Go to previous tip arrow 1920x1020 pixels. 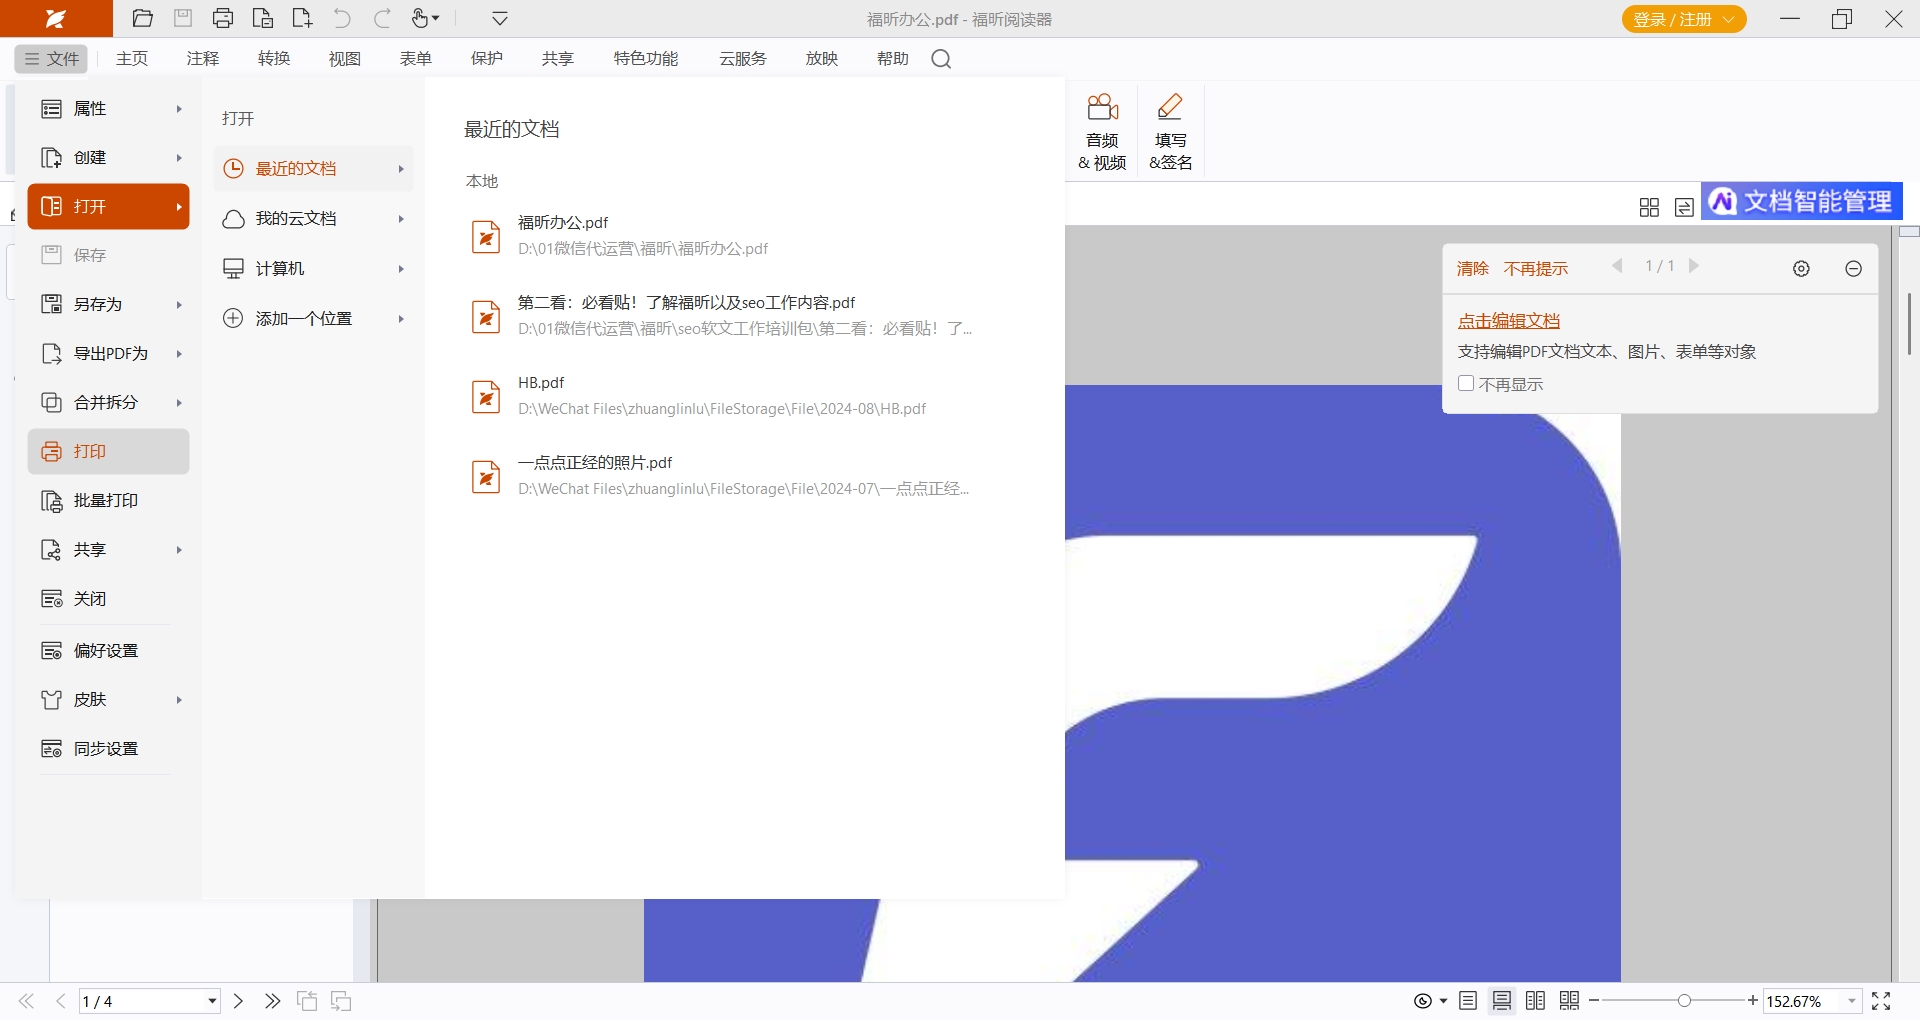click(x=1617, y=266)
